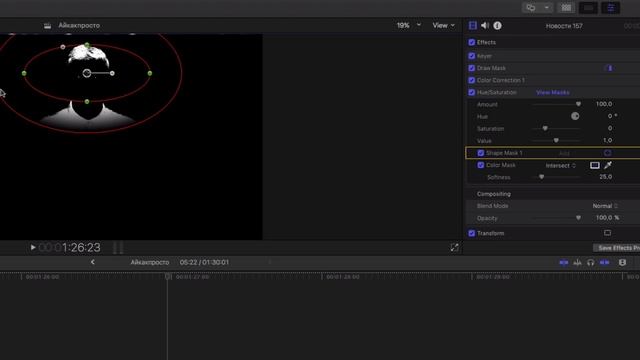Adjust the Saturation slider handle
The image size is (640, 360).
click(545, 128)
